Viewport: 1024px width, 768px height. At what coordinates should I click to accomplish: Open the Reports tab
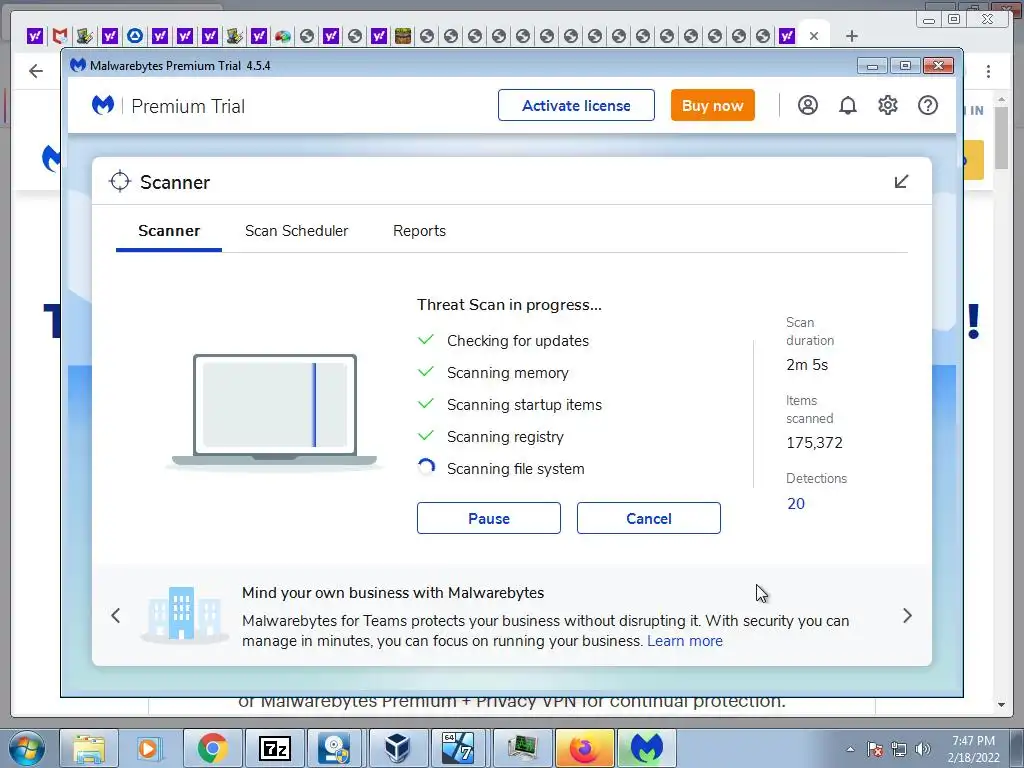coord(419,231)
